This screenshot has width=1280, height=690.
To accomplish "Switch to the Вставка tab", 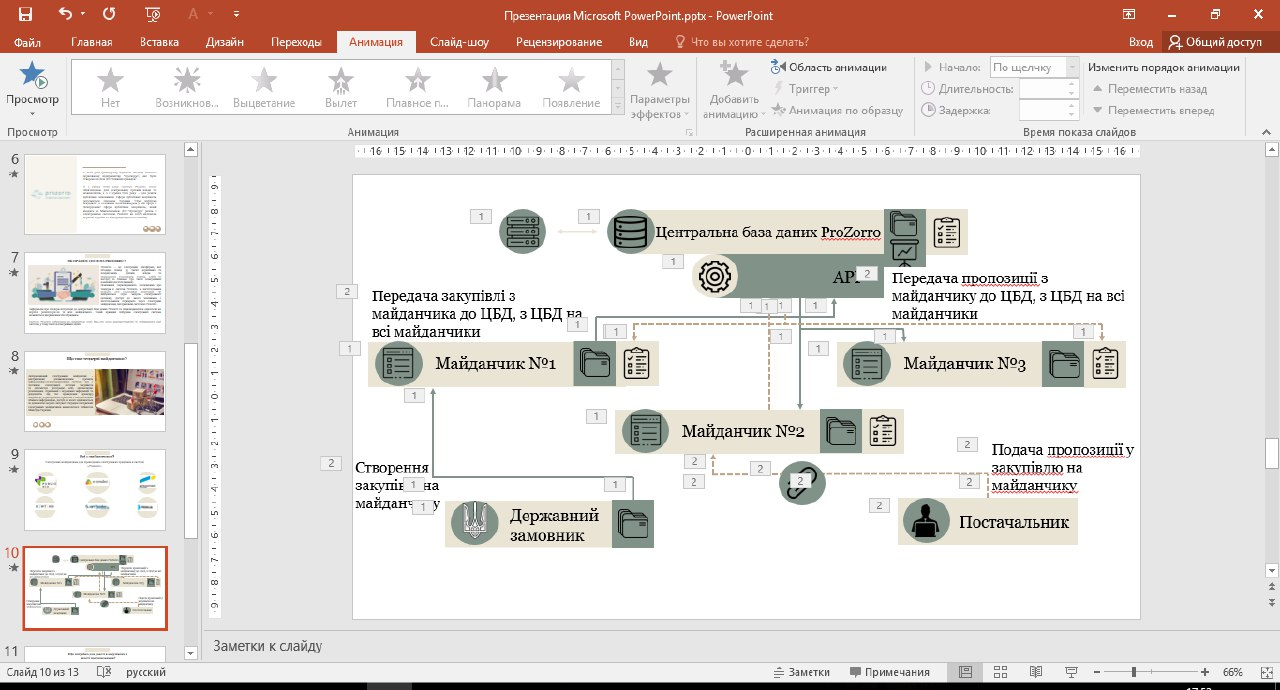I will (x=160, y=42).
